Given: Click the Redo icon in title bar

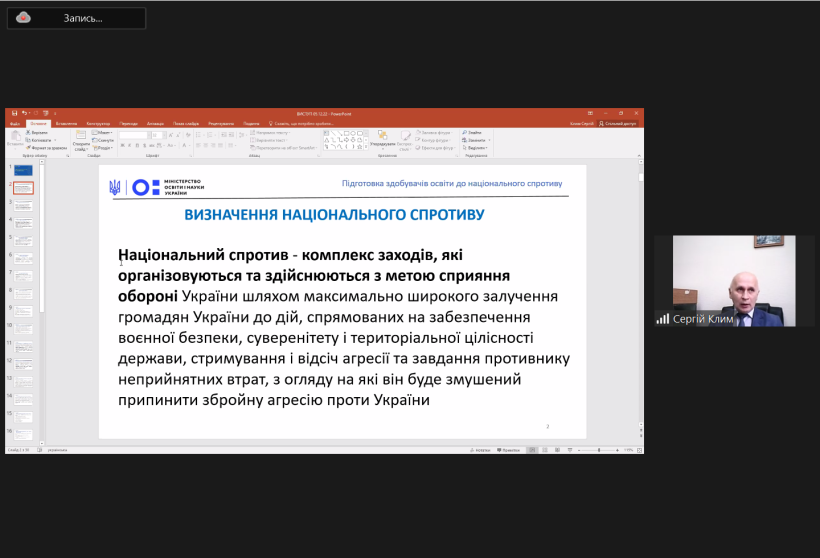Looking at the screenshot, I should [x=36, y=113].
